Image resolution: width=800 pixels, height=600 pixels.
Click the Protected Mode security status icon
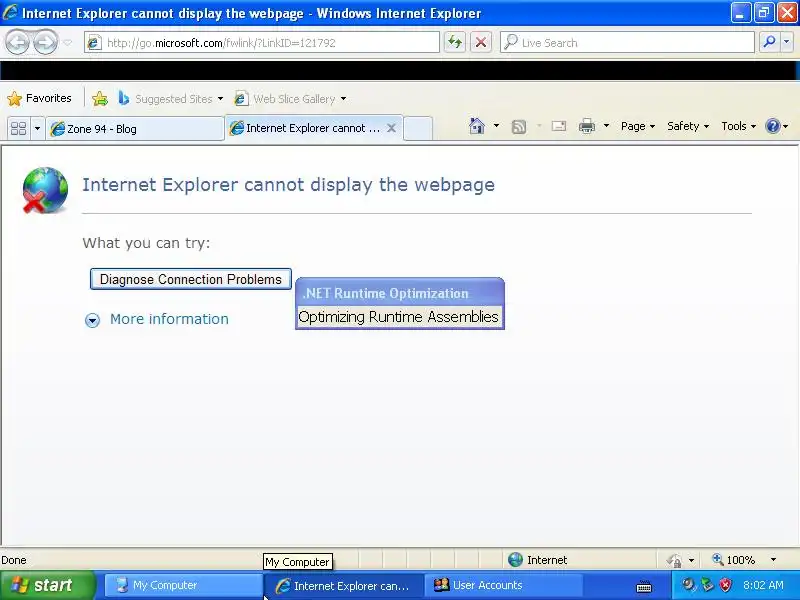(674, 560)
